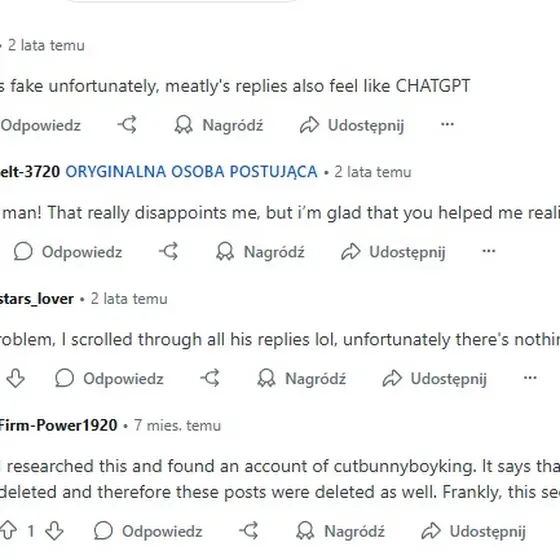
Task: Upvote the Firm-Power1920 comment
Action: click(8, 531)
